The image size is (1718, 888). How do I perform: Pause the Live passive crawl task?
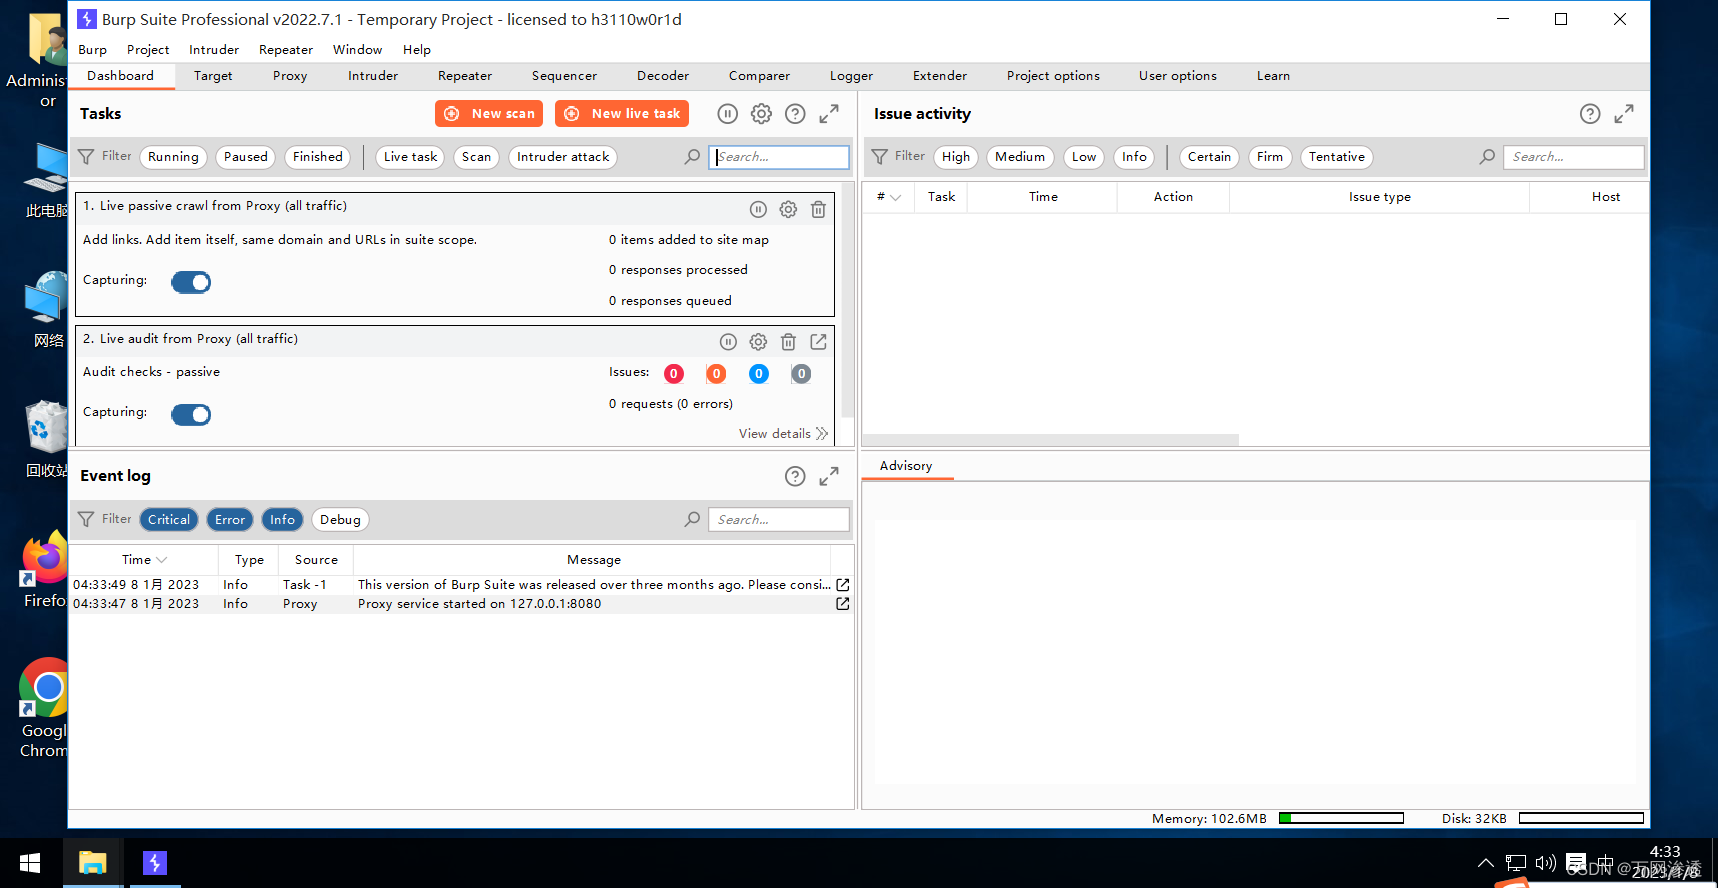coord(758,209)
